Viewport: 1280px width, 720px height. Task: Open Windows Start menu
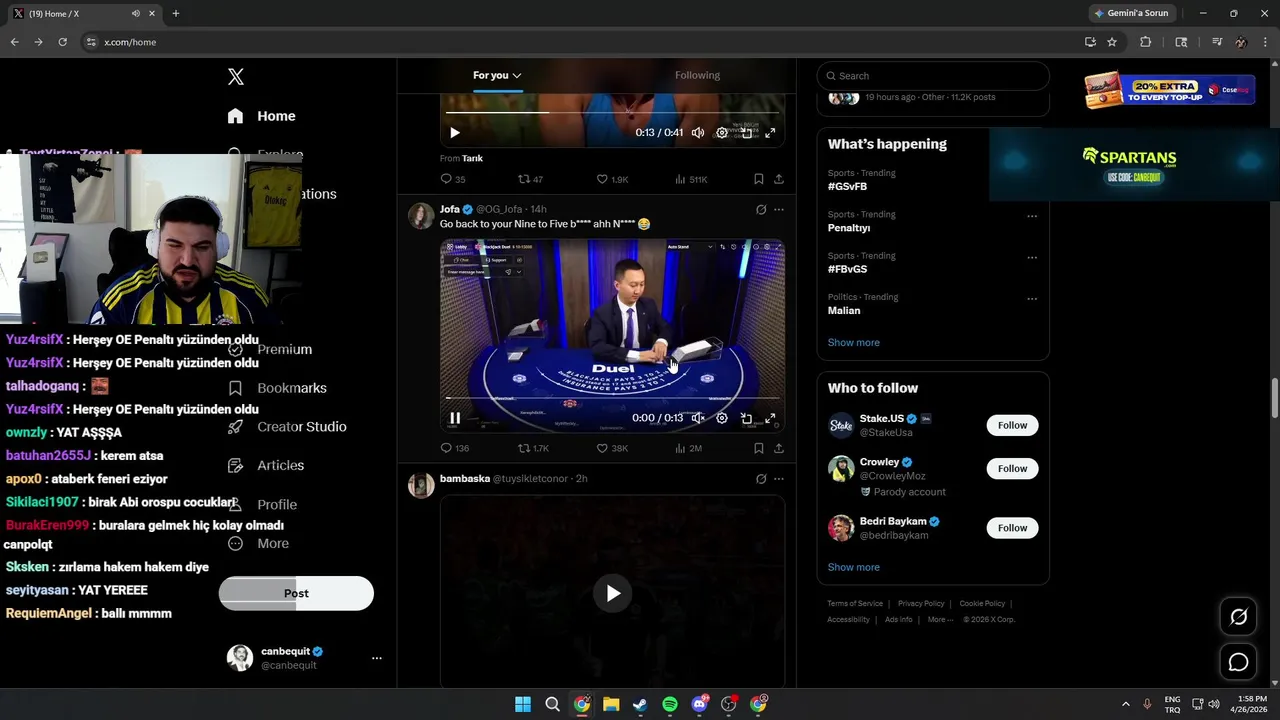(x=523, y=705)
